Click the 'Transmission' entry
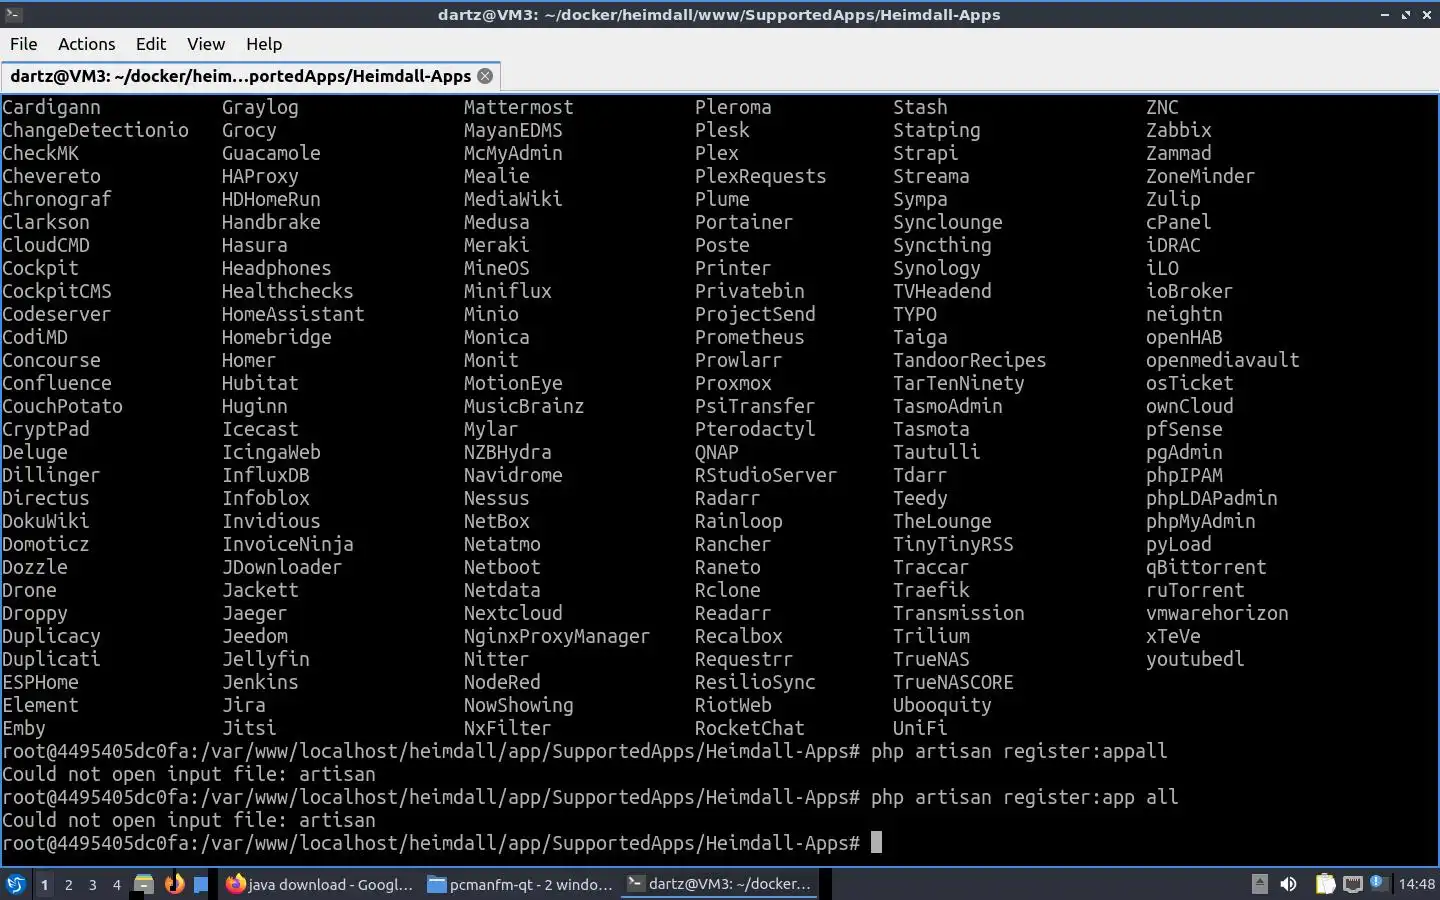Screen dimensions: 1440x900 pos(958,613)
